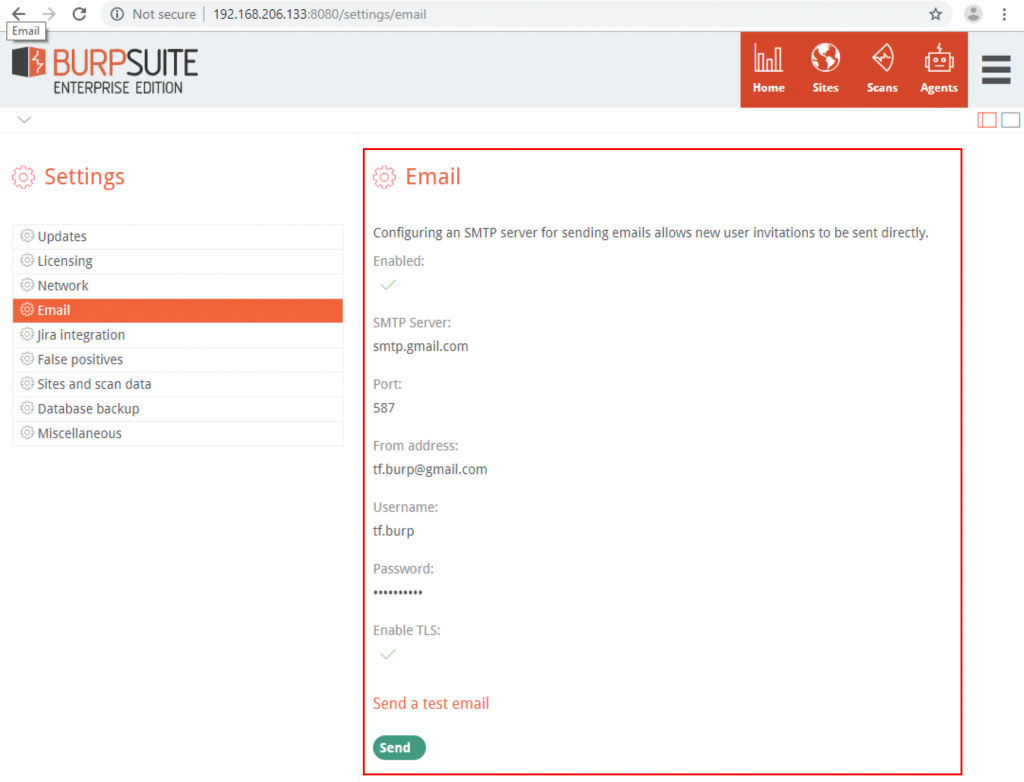The width and height of the screenshot is (1024, 782).
Task: Reload the page in the browser
Action: pos(80,14)
